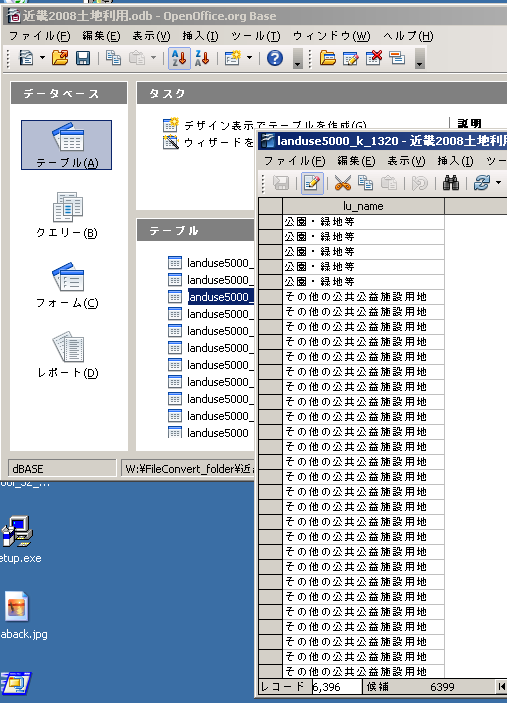Image resolution: width=507 pixels, height=703 pixels.
Task: Click the record number field showing 6,396
Action: coord(337,686)
